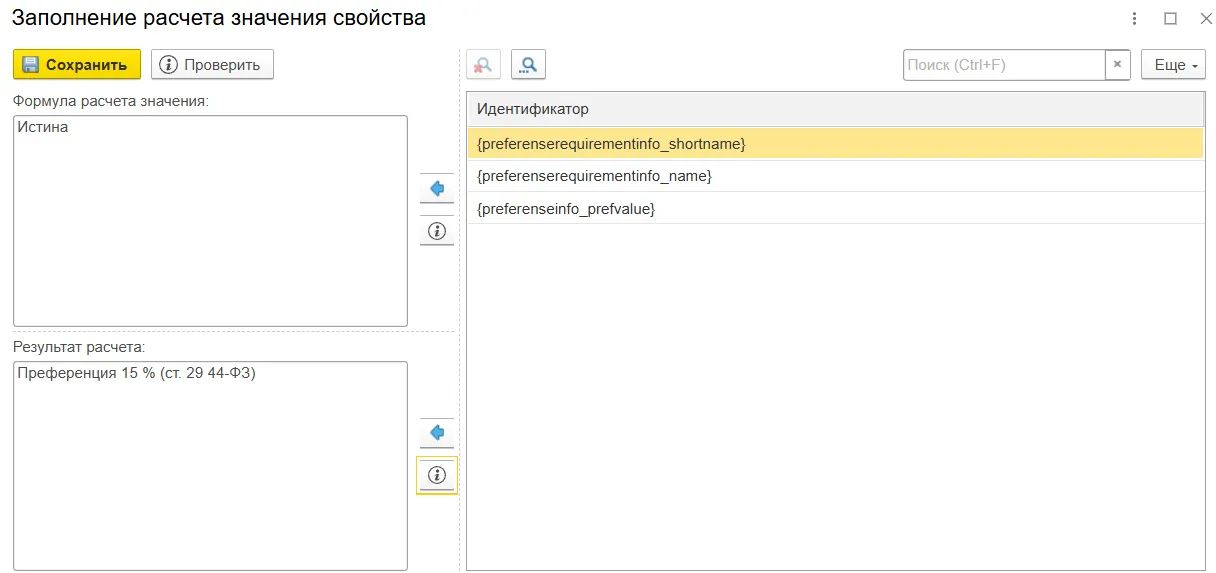Click in the formula text area with Истина

210,221
